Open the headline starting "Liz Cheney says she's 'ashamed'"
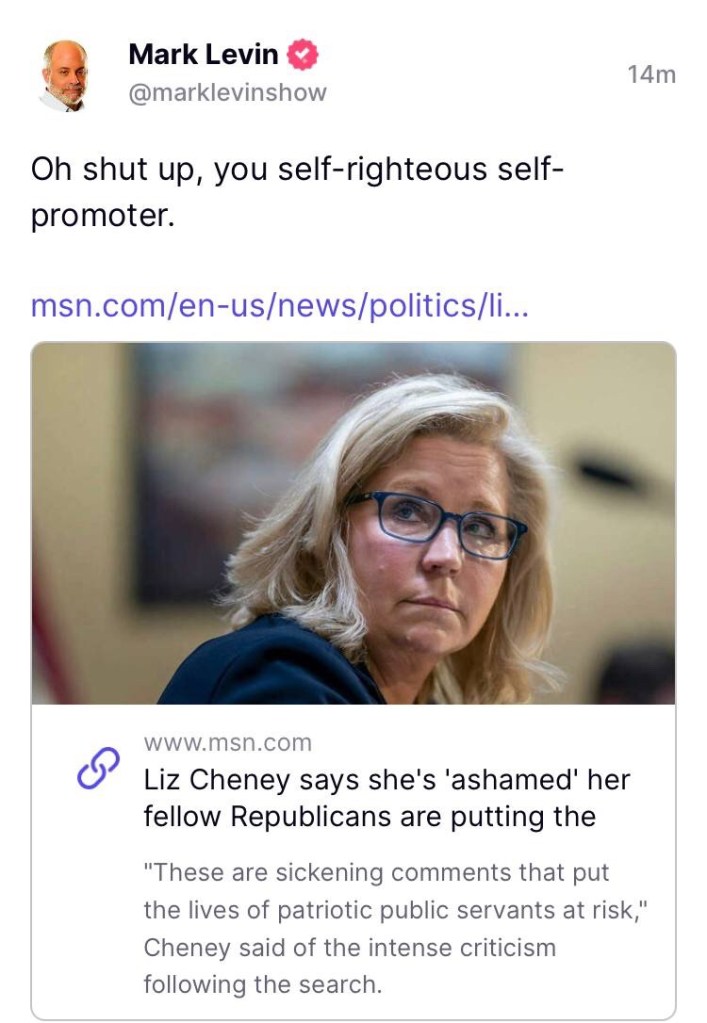The width and height of the screenshot is (707, 1023). click(x=387, y=780)
